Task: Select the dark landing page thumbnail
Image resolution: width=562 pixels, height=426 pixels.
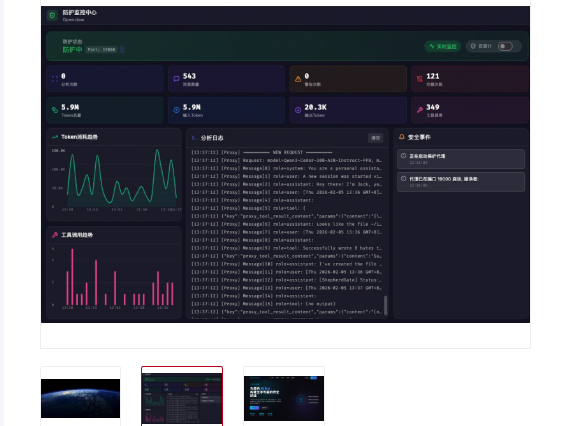Action: tap(284, 398)
